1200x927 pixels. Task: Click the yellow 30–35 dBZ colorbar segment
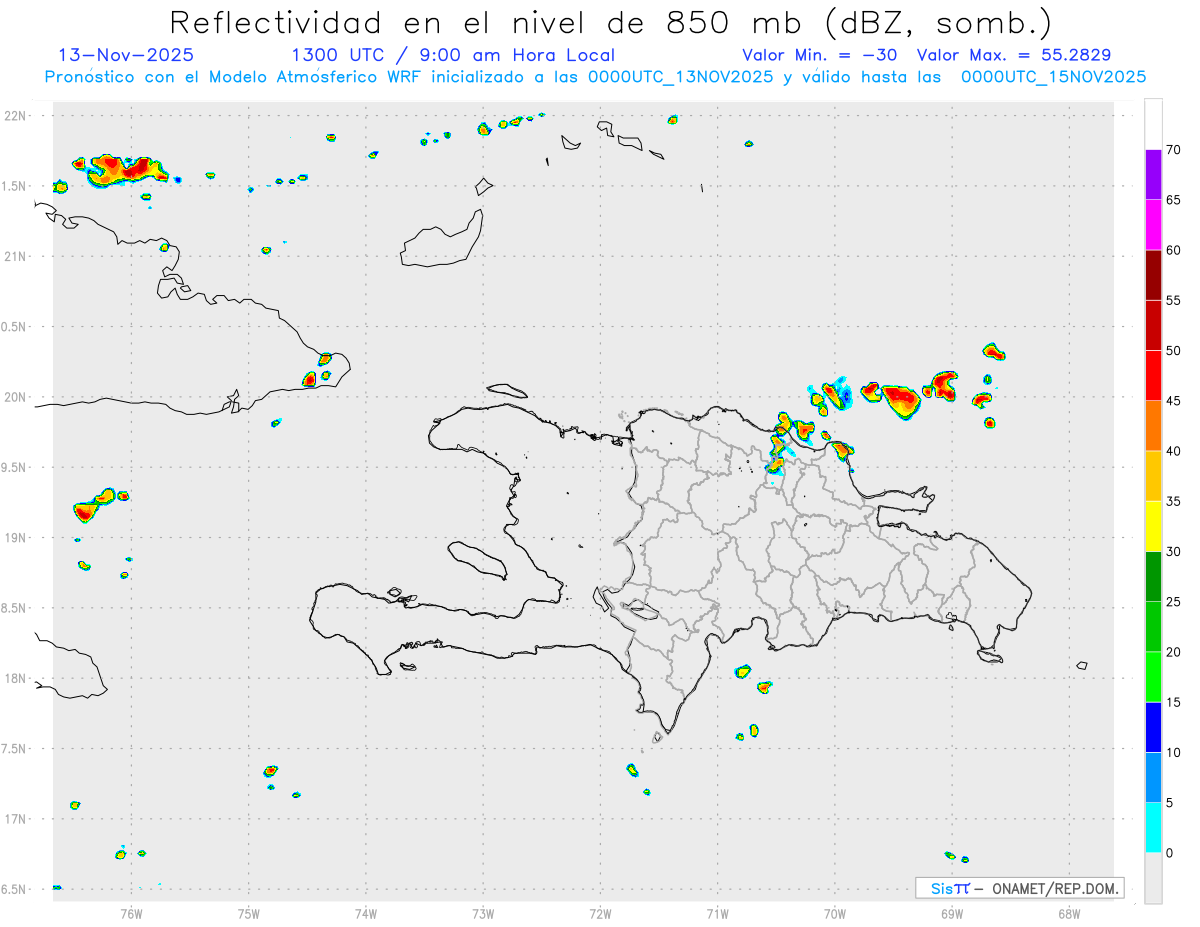[1153, 526]
